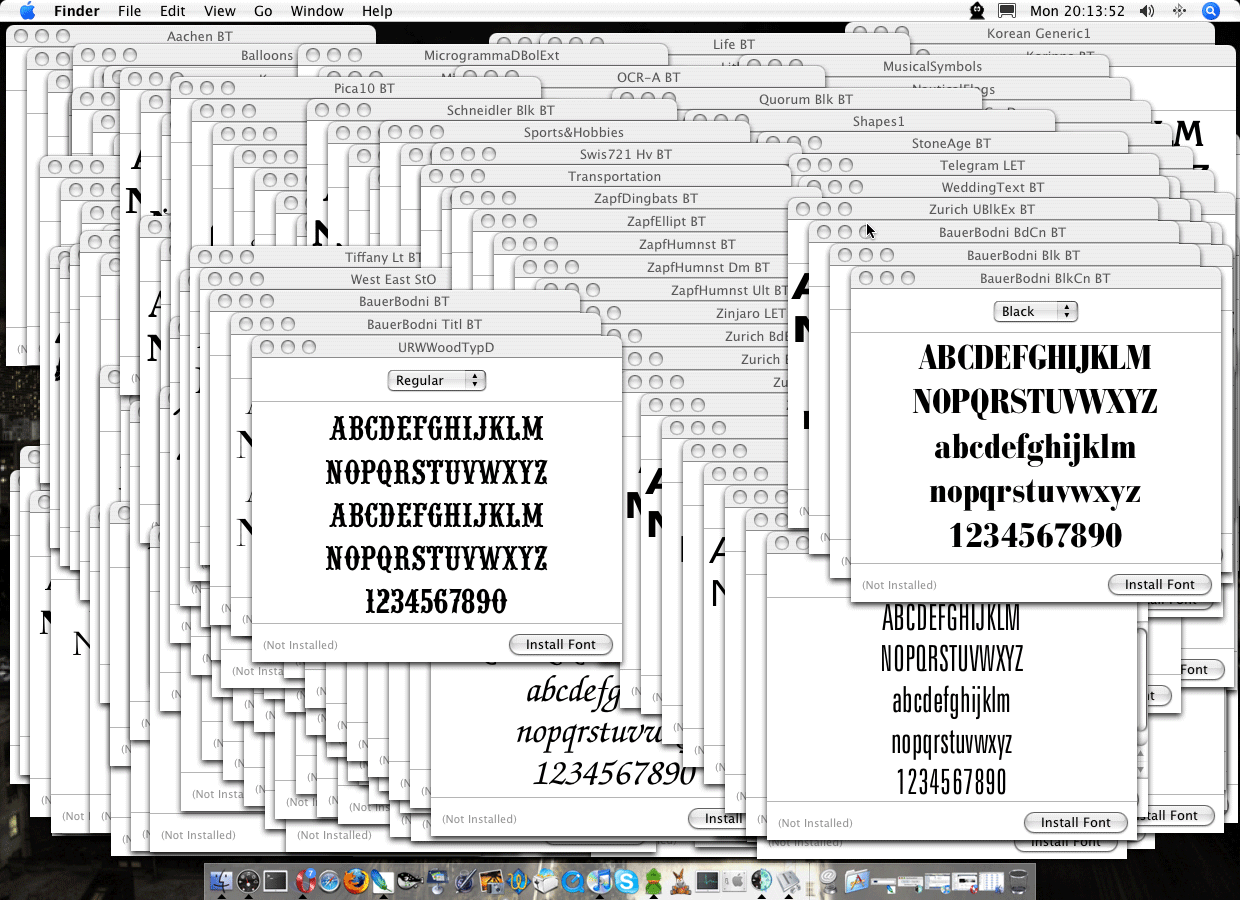
Task: Open Keynote from the Dock
Action: (437, 882)
